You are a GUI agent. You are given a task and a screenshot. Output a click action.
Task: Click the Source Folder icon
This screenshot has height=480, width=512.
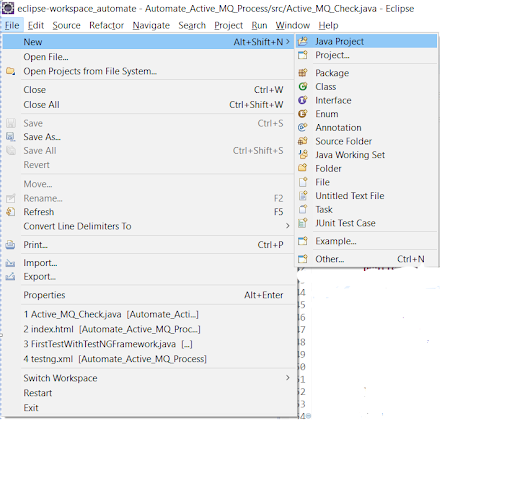[303, 141]
